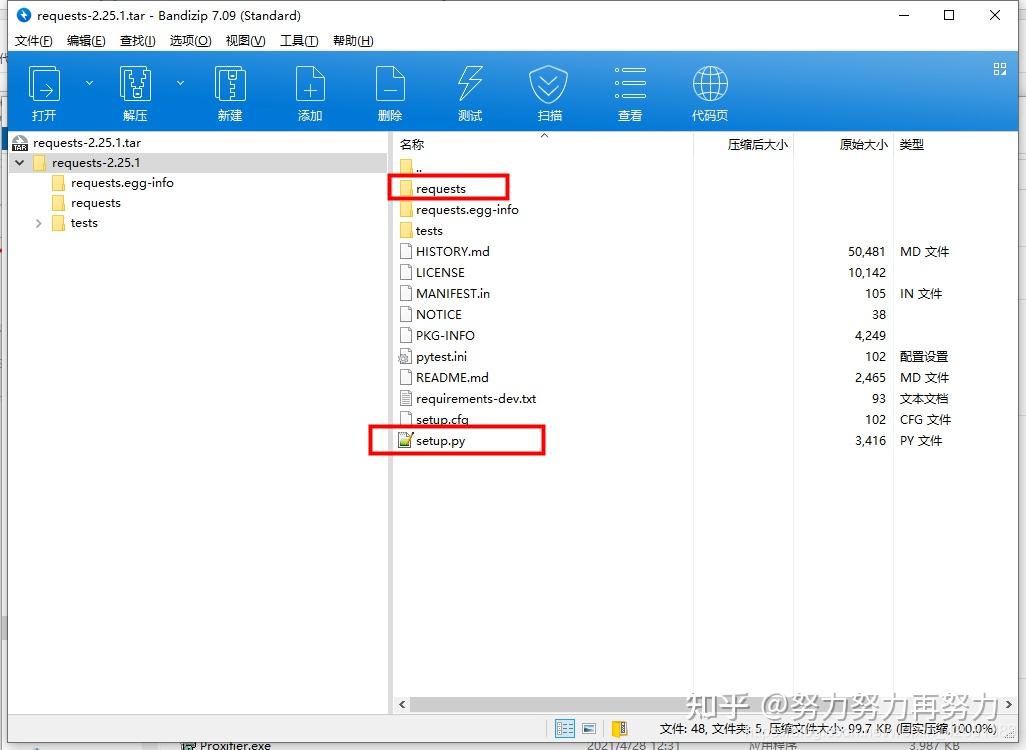Open the dropdown arrow next to 解压
This screenshot has width=1026, height=750.
coord(180,83)
